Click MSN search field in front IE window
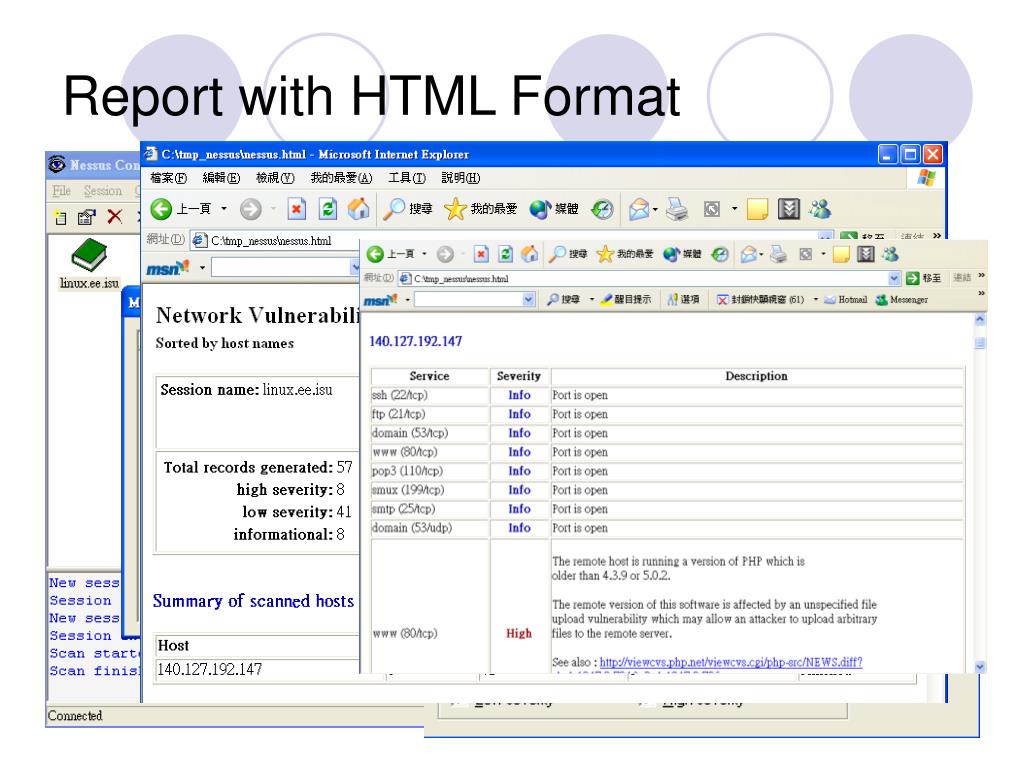1024x768 pixels. (x=469, y=299)
